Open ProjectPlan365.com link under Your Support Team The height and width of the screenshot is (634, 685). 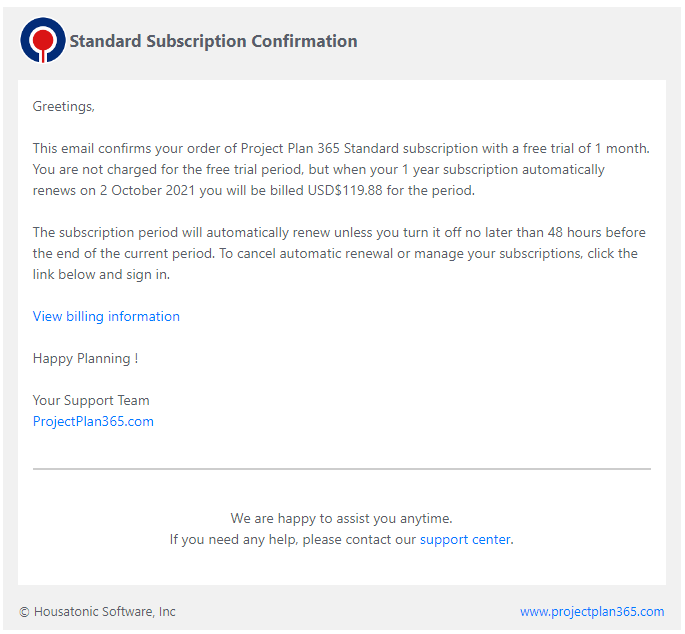coord(93,421)
